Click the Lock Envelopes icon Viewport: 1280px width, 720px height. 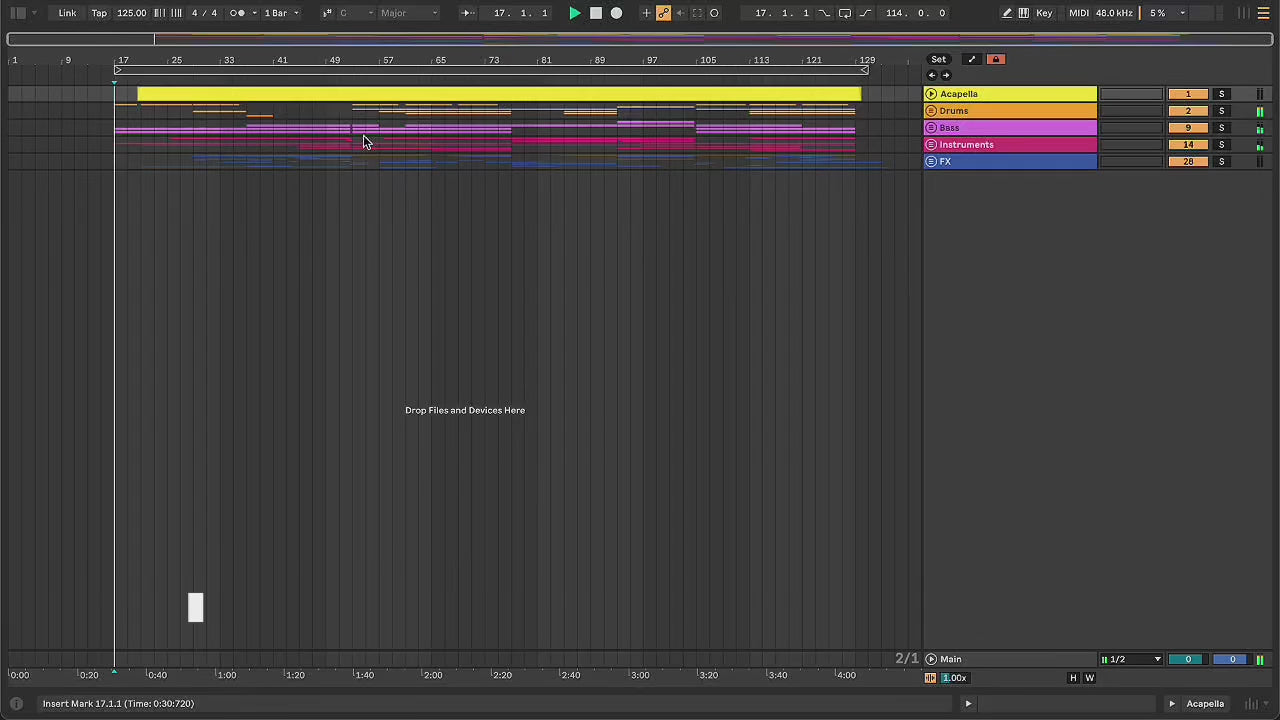tap(995, 59)
